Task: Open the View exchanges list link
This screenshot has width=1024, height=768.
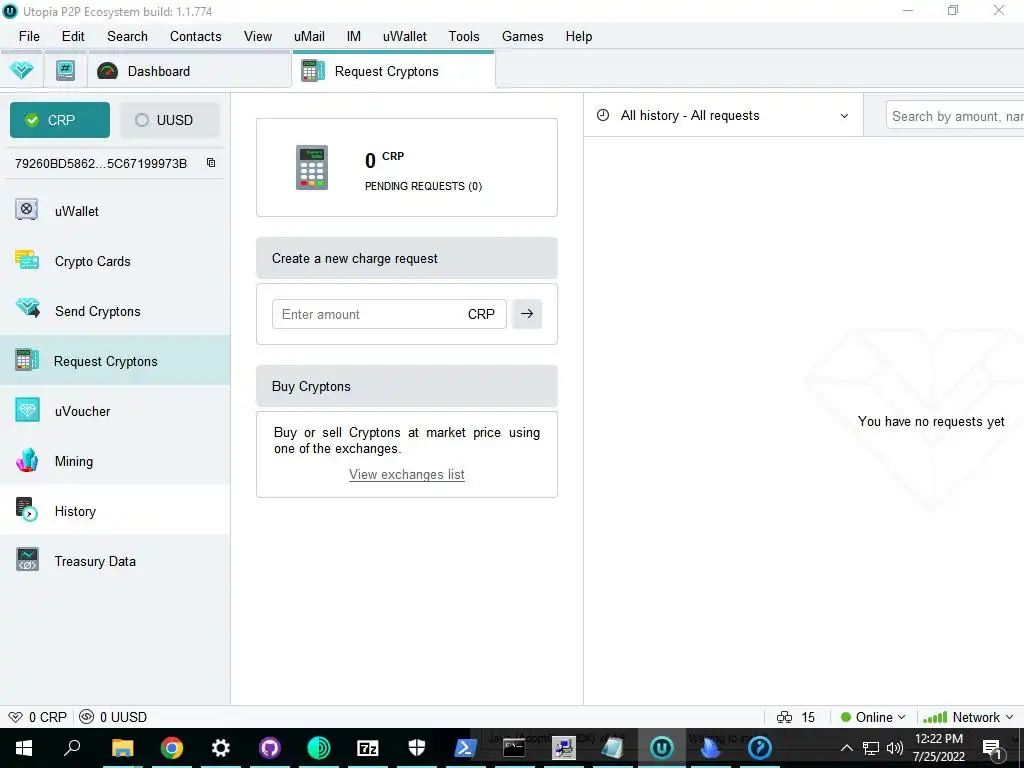Action: [407, 475]
